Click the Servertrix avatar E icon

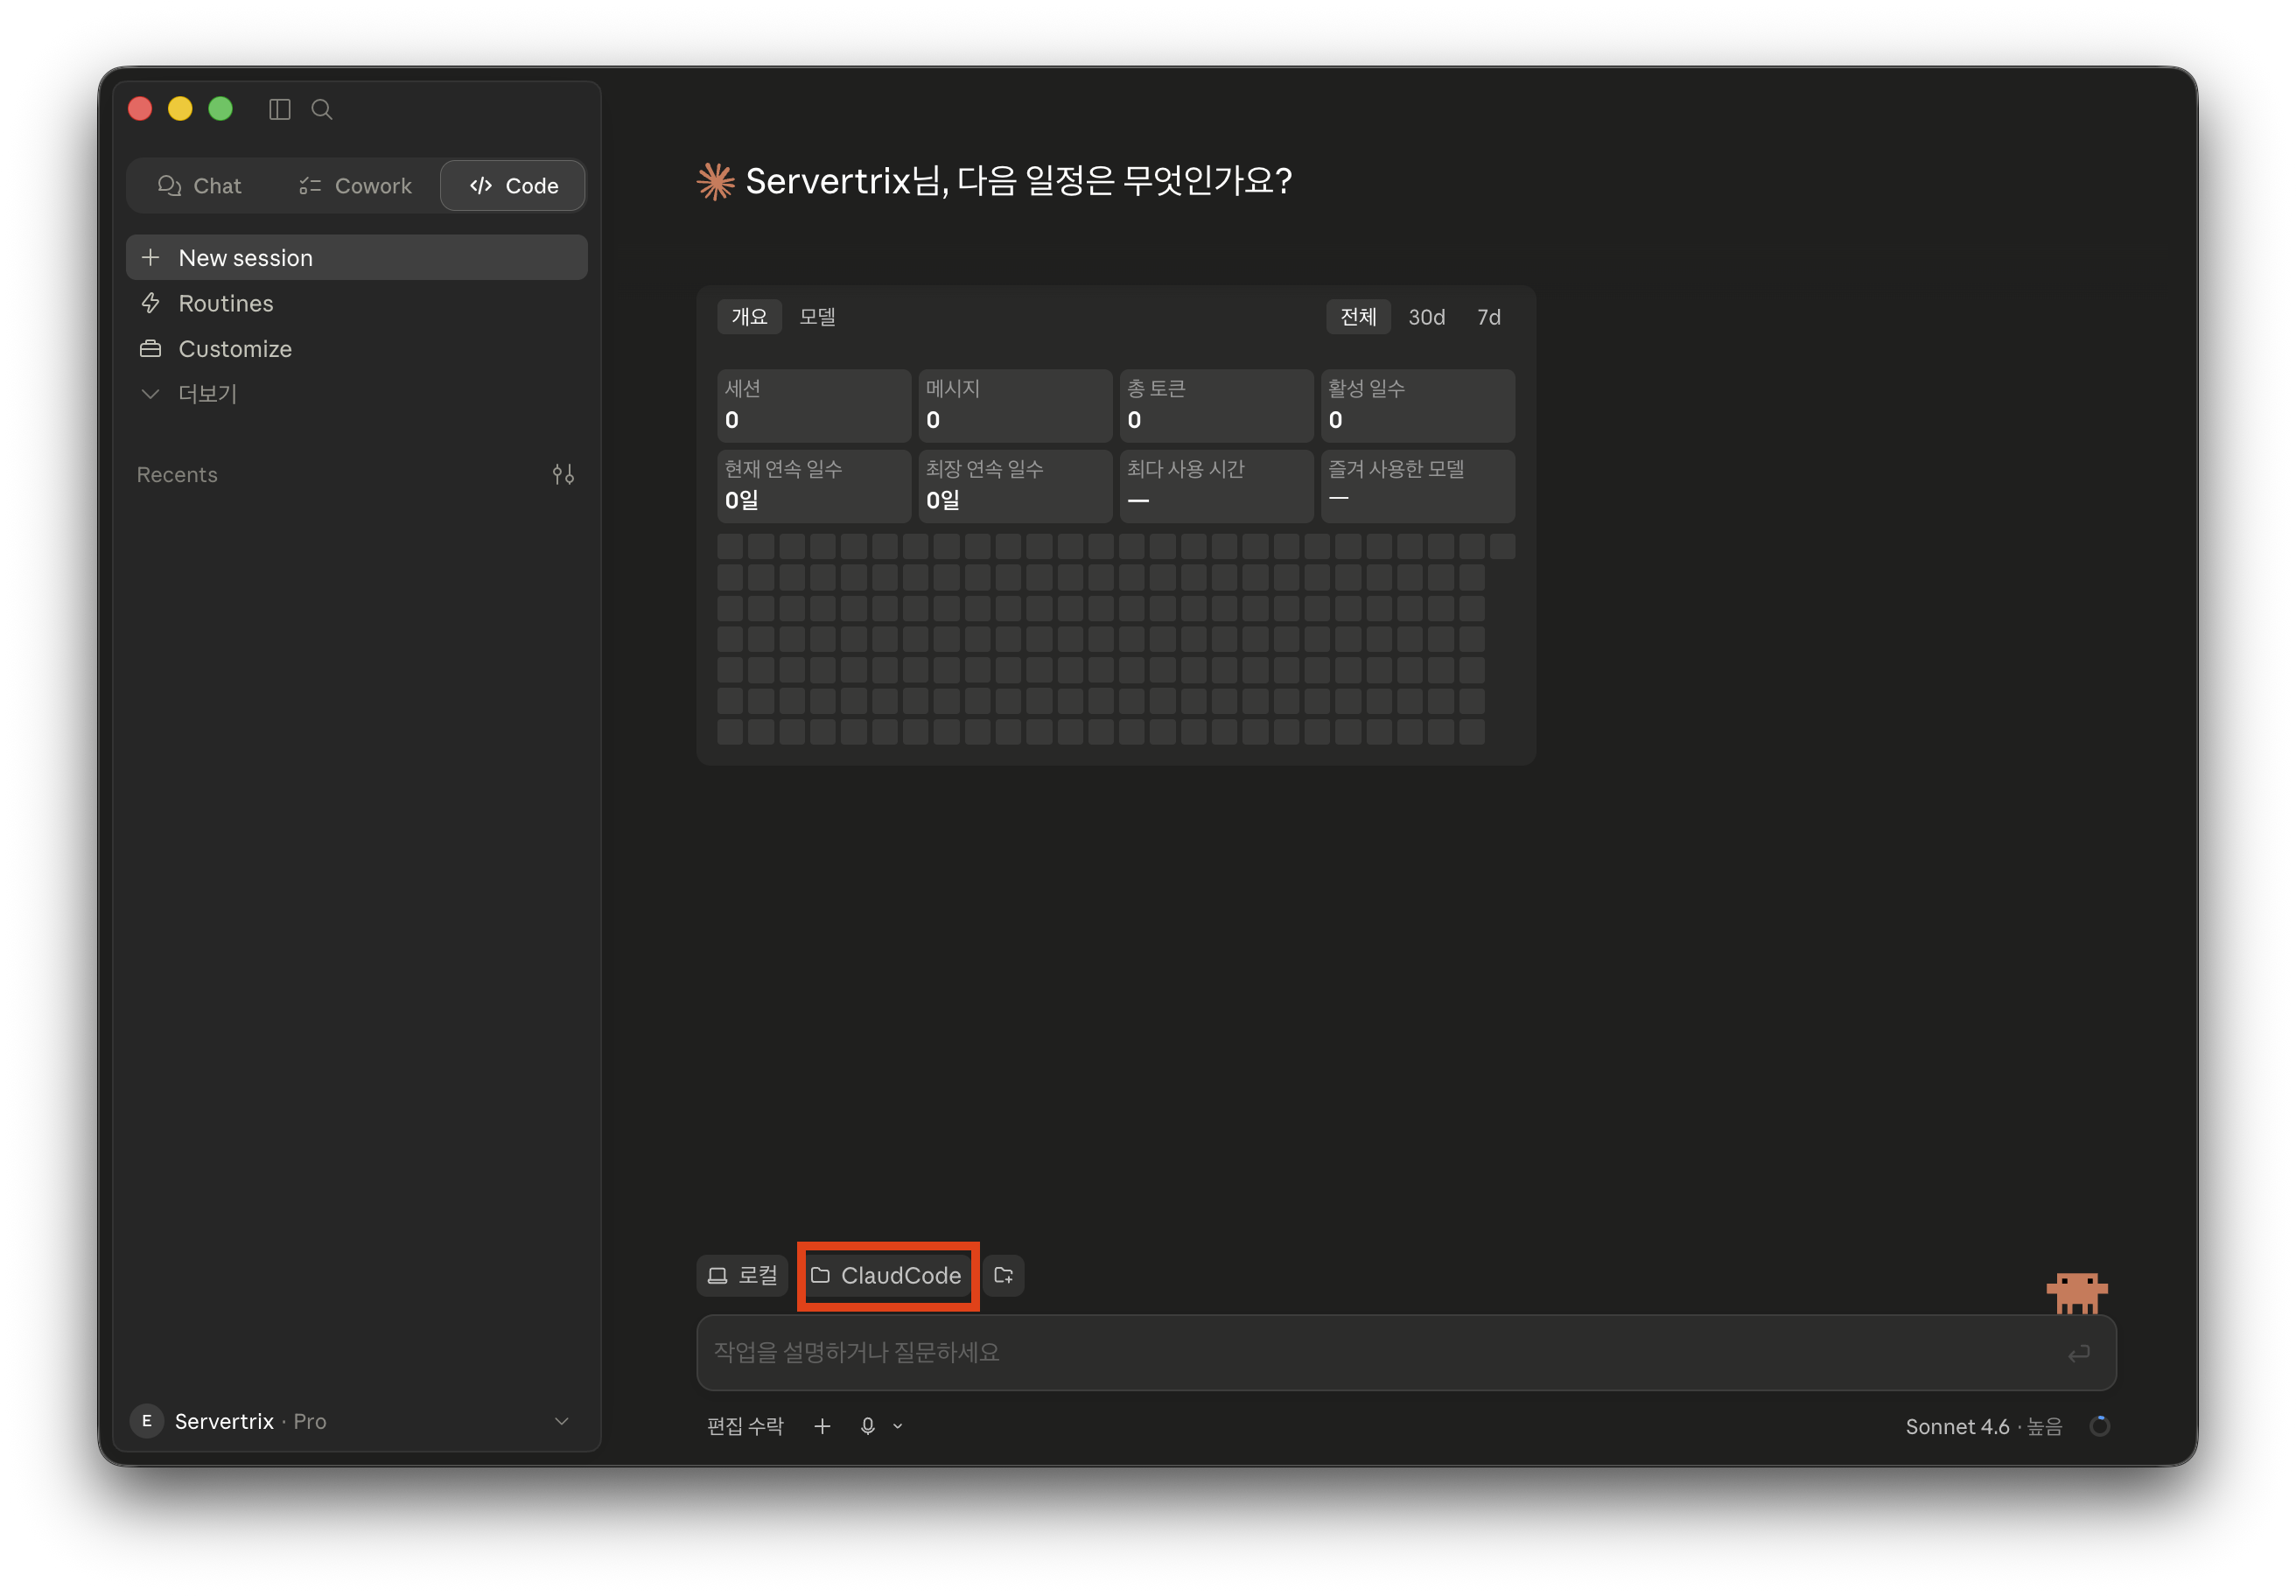pos(147,1421)
